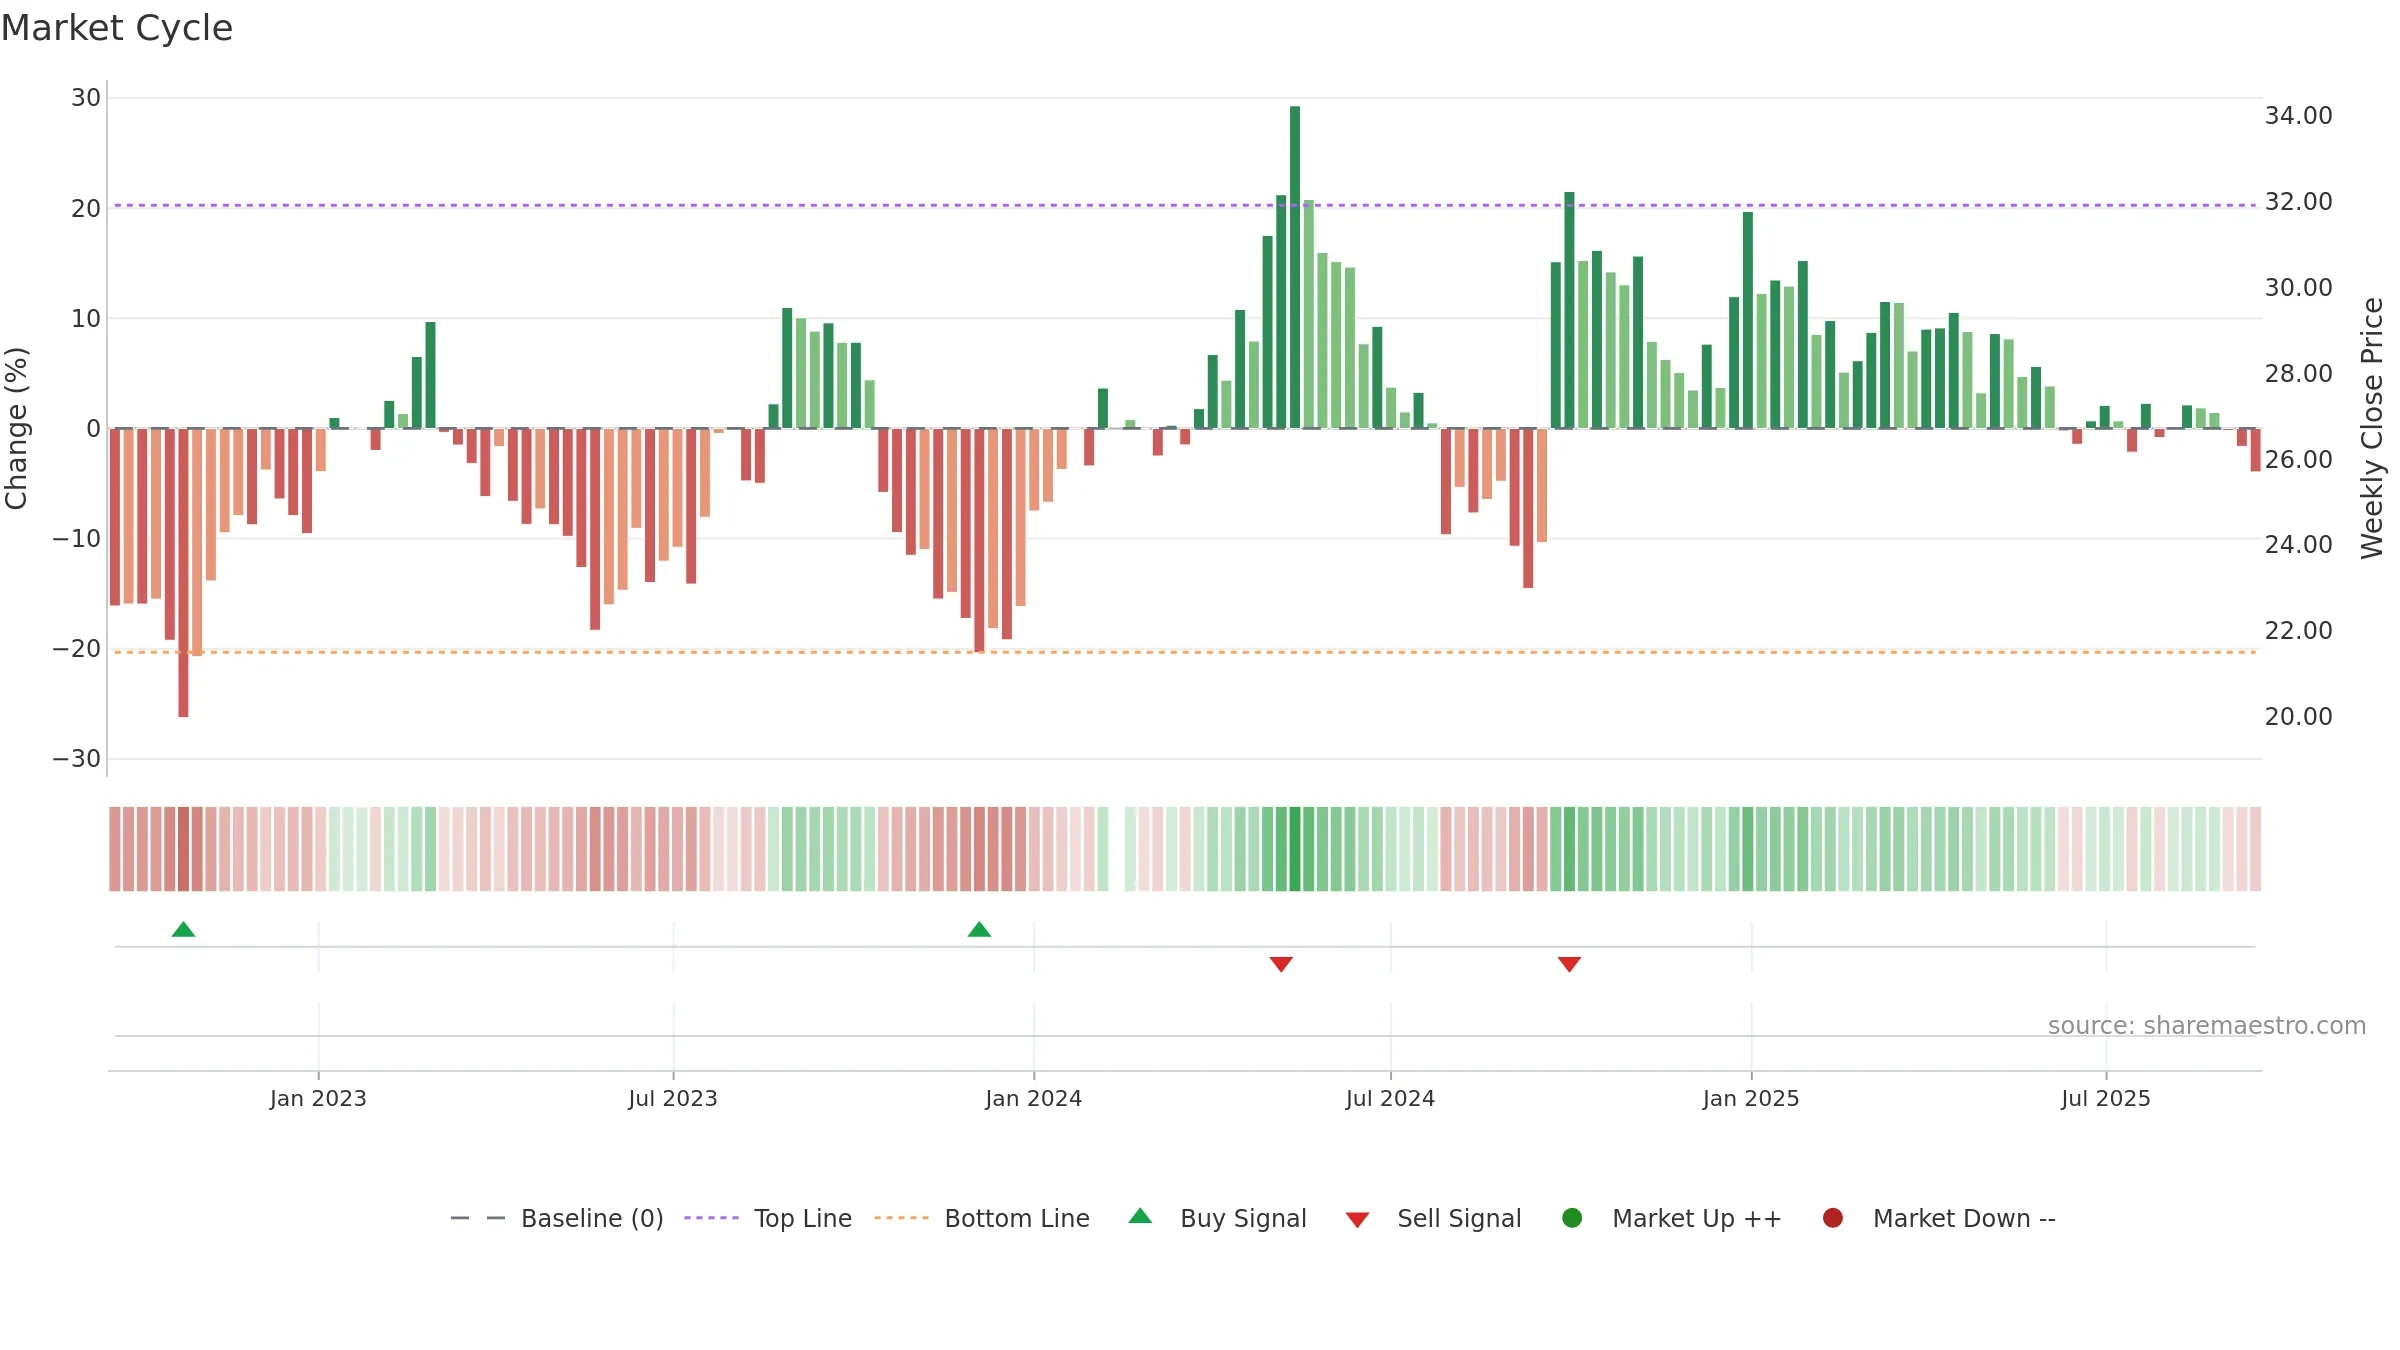This screenshot has height=1350, width=2400.
Task: Toggle the Bottom Line legend entry
Action: [982, 1218]
